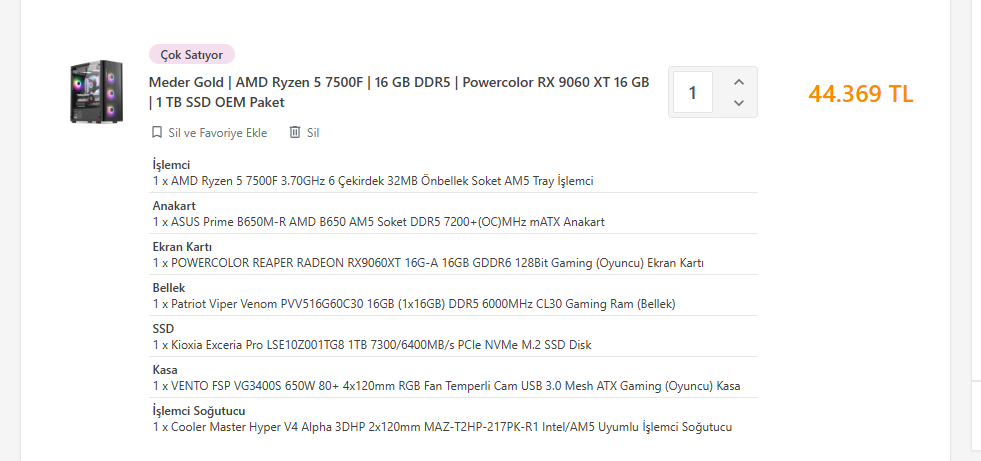Select the ASUS Prime B650M-R Anakart line

(379, 221)
